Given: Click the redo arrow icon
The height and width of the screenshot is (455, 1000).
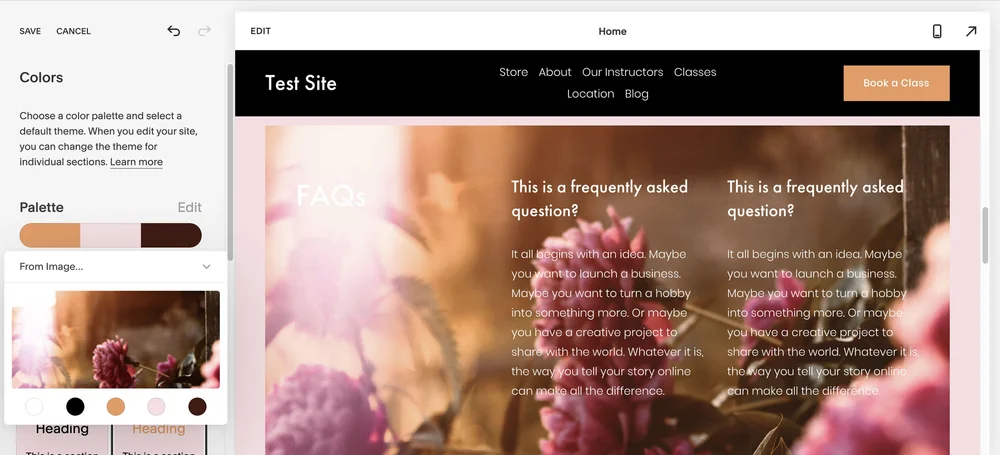Looking at the screenshot, I should point(204,31).
